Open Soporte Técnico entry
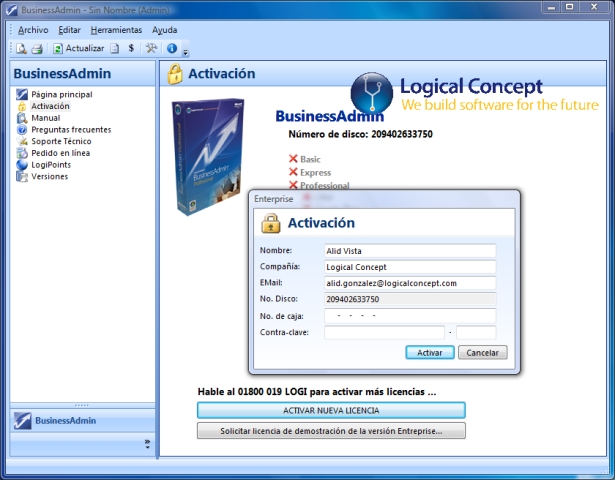The width and height of the screenshot is (615, 480). pyautogui.click(x=61, y=141)
